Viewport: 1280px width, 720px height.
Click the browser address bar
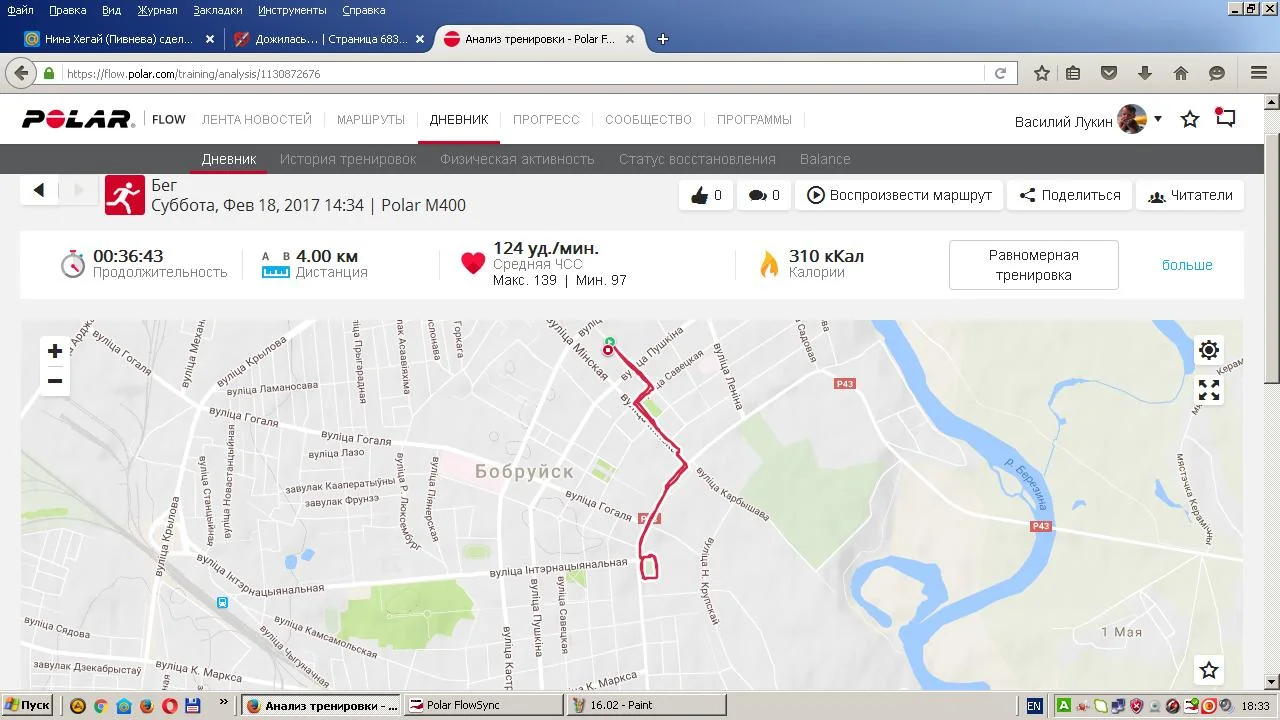point(520,74)
